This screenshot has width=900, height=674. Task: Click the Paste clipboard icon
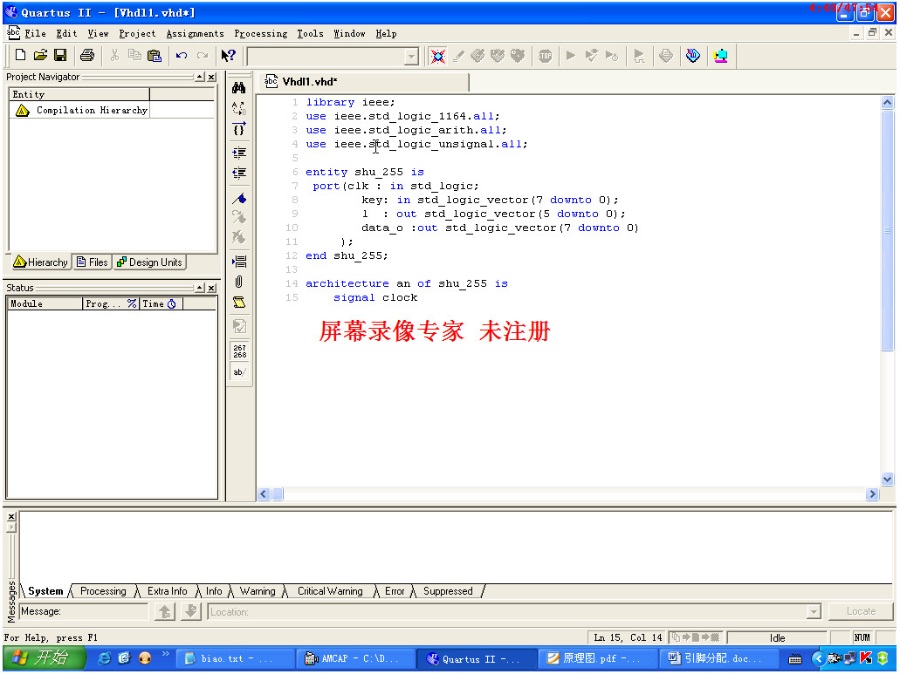154,55
